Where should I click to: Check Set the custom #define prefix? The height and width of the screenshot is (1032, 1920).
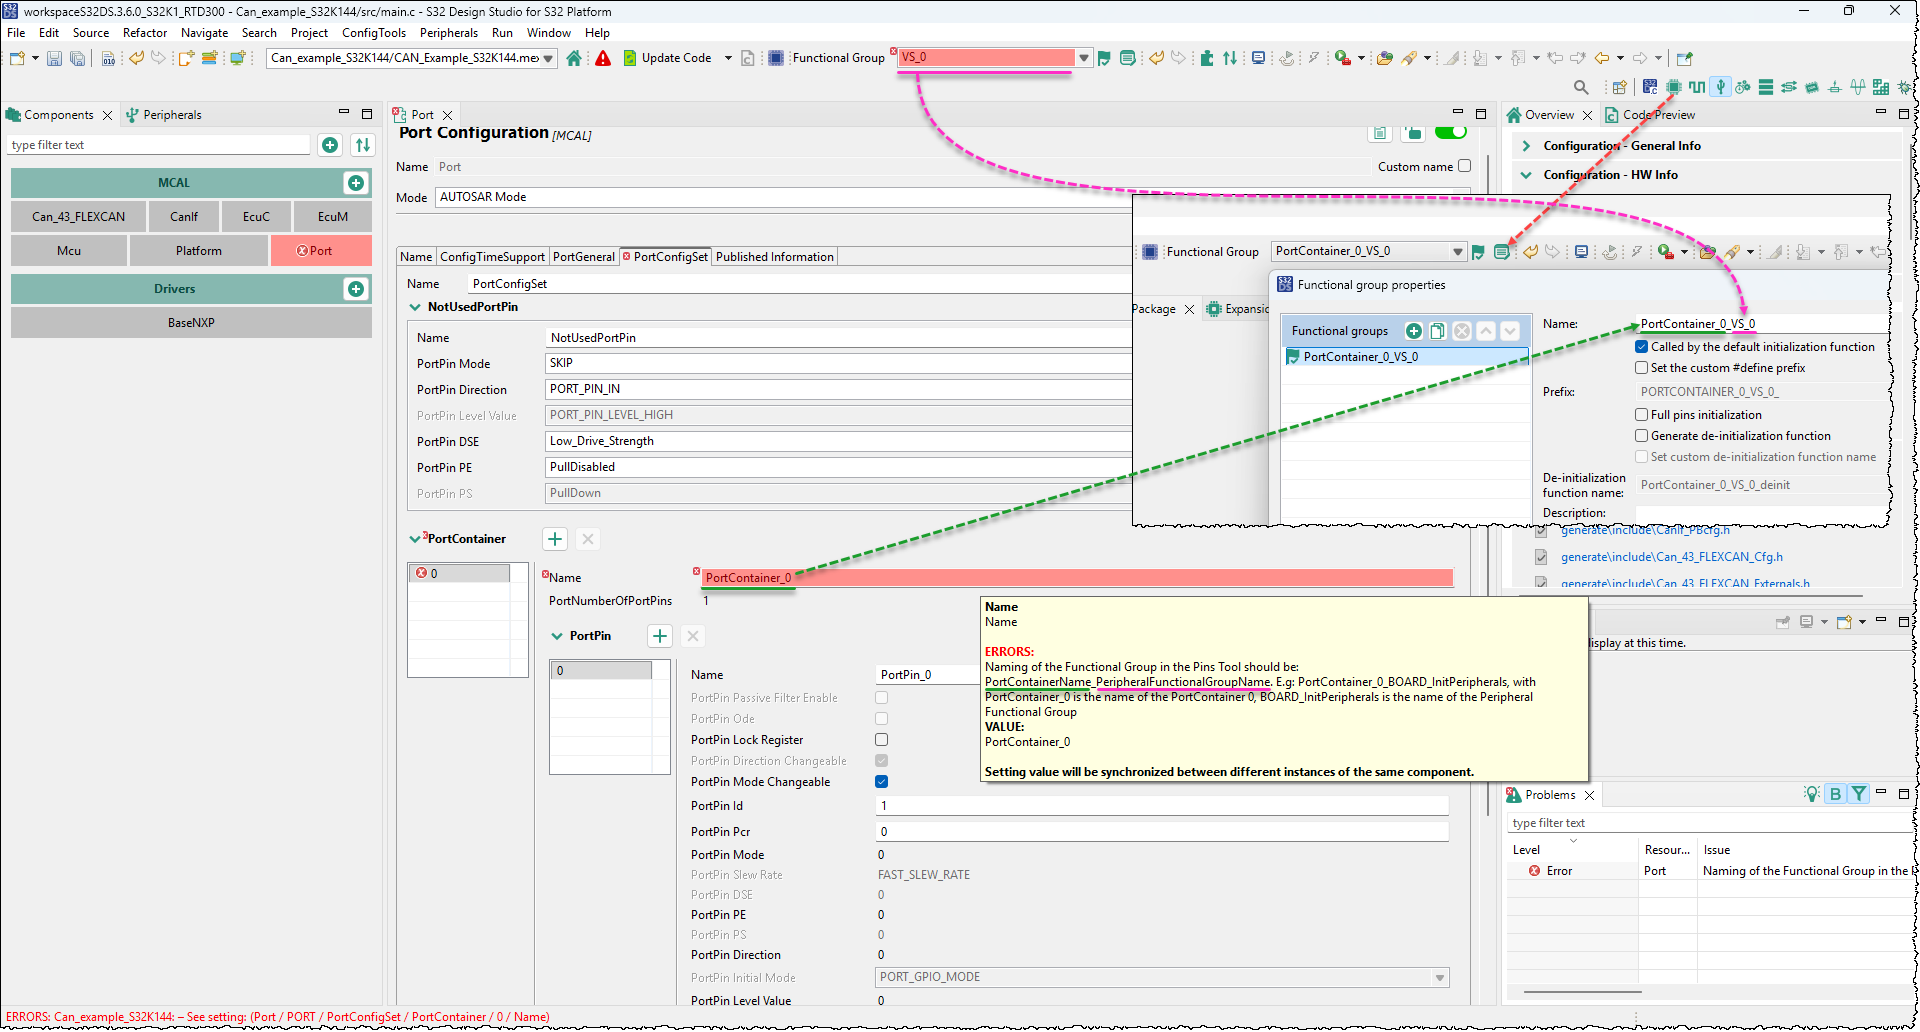(x=1641, y=368)
